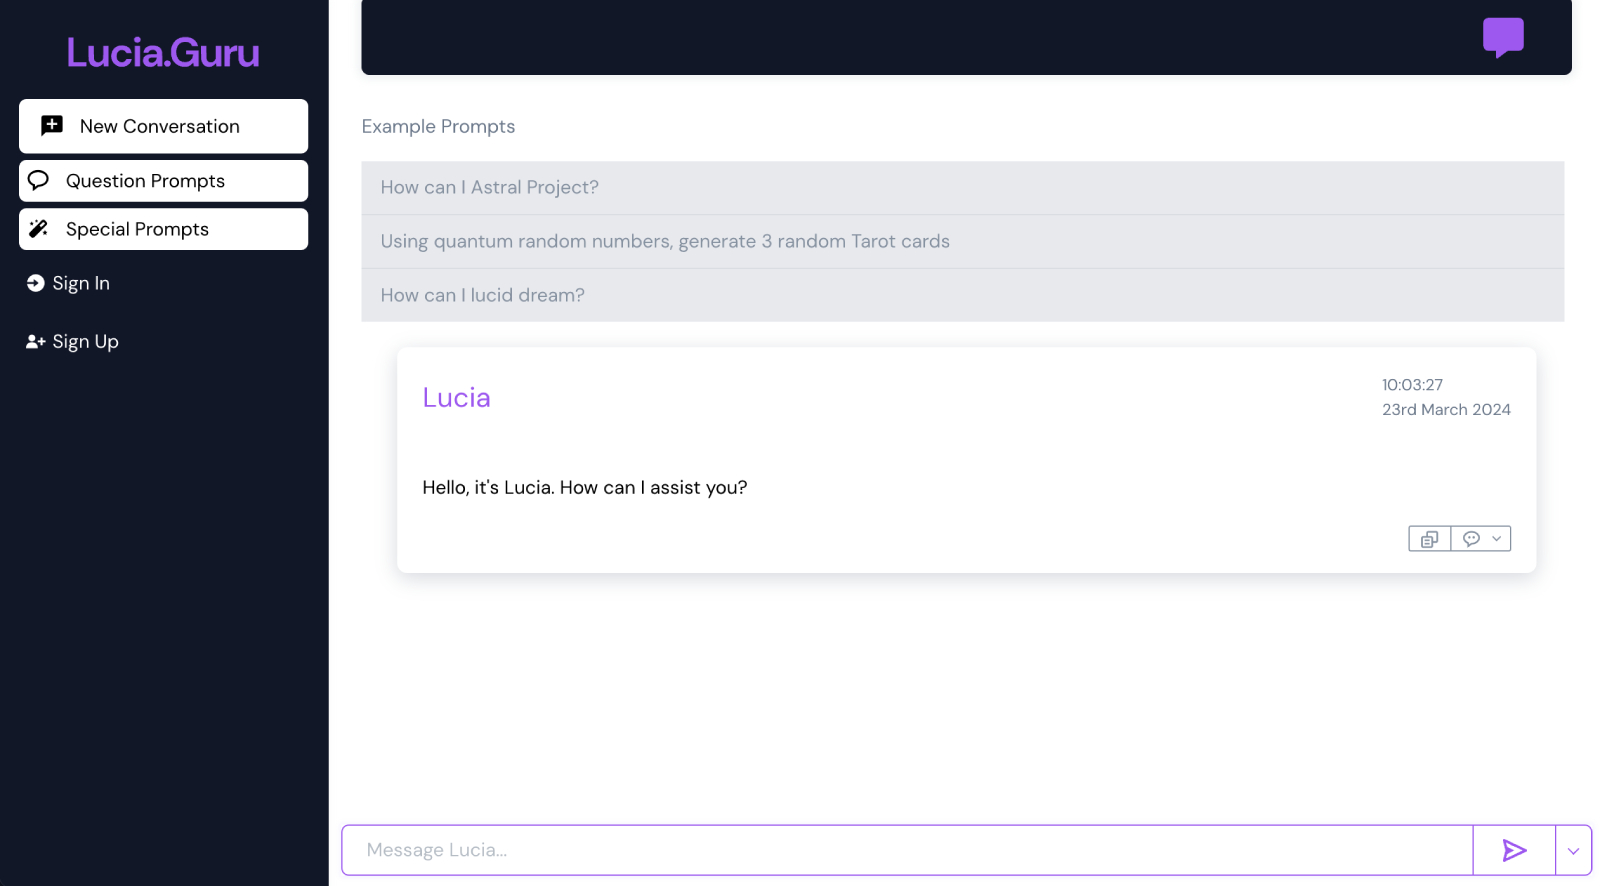Focus the Message Lucia input field
The image size is (1600, 886).
tap(907, 850)
